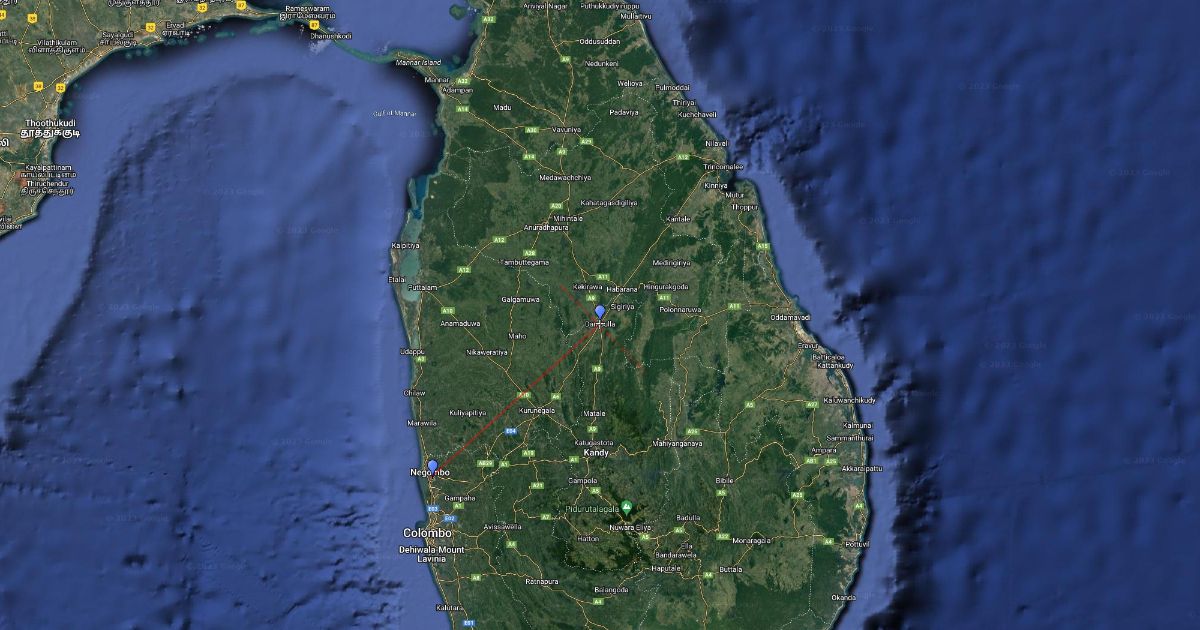Image resolution: width=1200 pixels, height=630 pixels.
Task: Click the Nuwara Eliya label
Action: 630,526
